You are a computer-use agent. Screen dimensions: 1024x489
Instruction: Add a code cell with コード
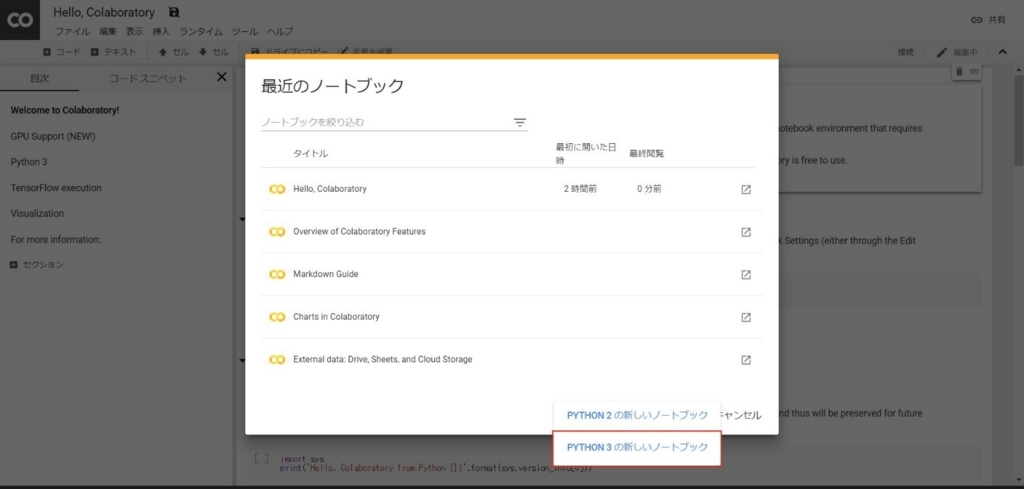tap(62, 52)
